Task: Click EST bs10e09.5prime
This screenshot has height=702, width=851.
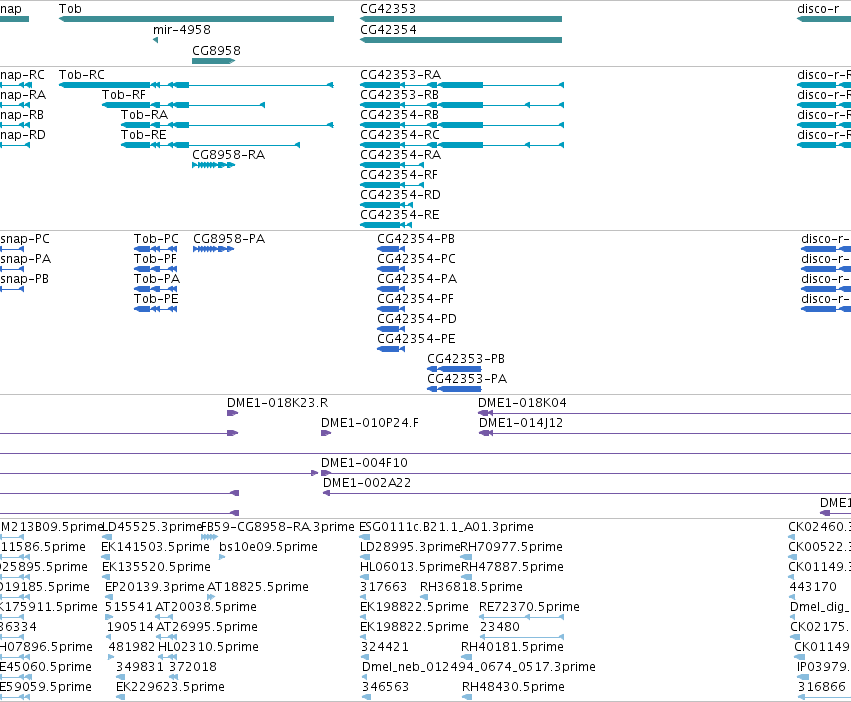Action: click(269, 548)
